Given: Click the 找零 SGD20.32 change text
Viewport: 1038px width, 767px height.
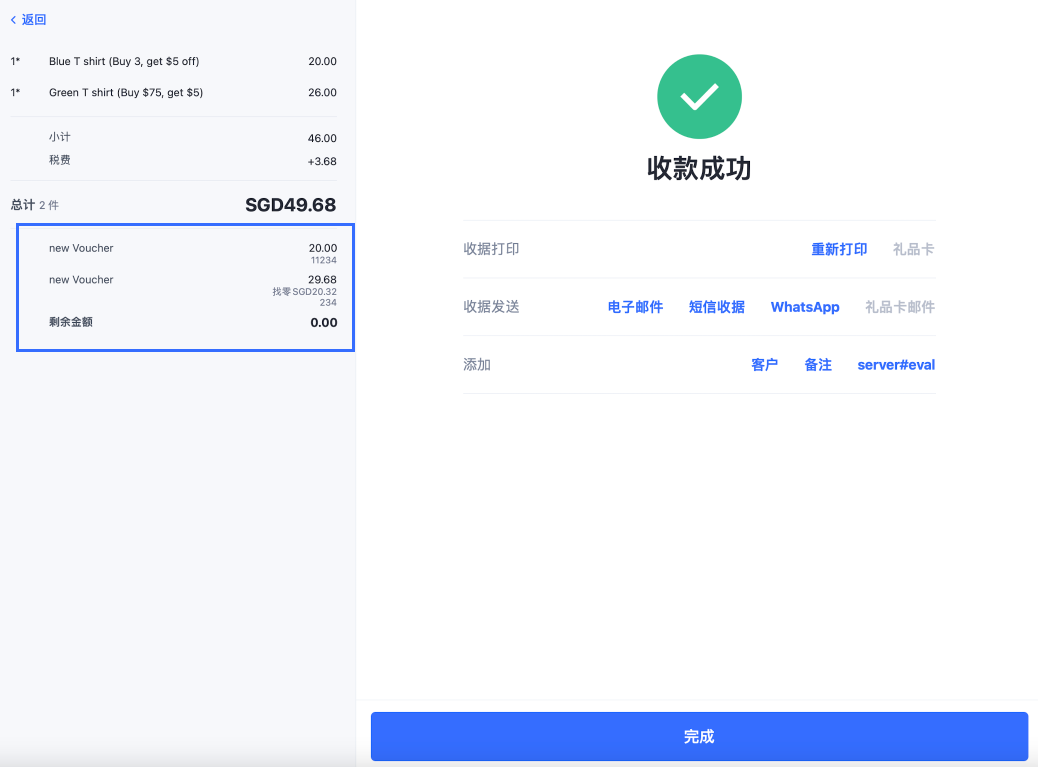Looking at the screenshot, I should pyautogui.click(x=305, y=291).
